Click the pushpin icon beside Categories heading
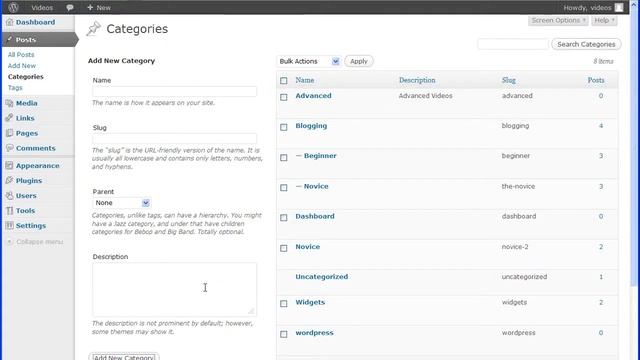Image resolution: width=640 pixels, height=360 pixels. tap(93, 29)
